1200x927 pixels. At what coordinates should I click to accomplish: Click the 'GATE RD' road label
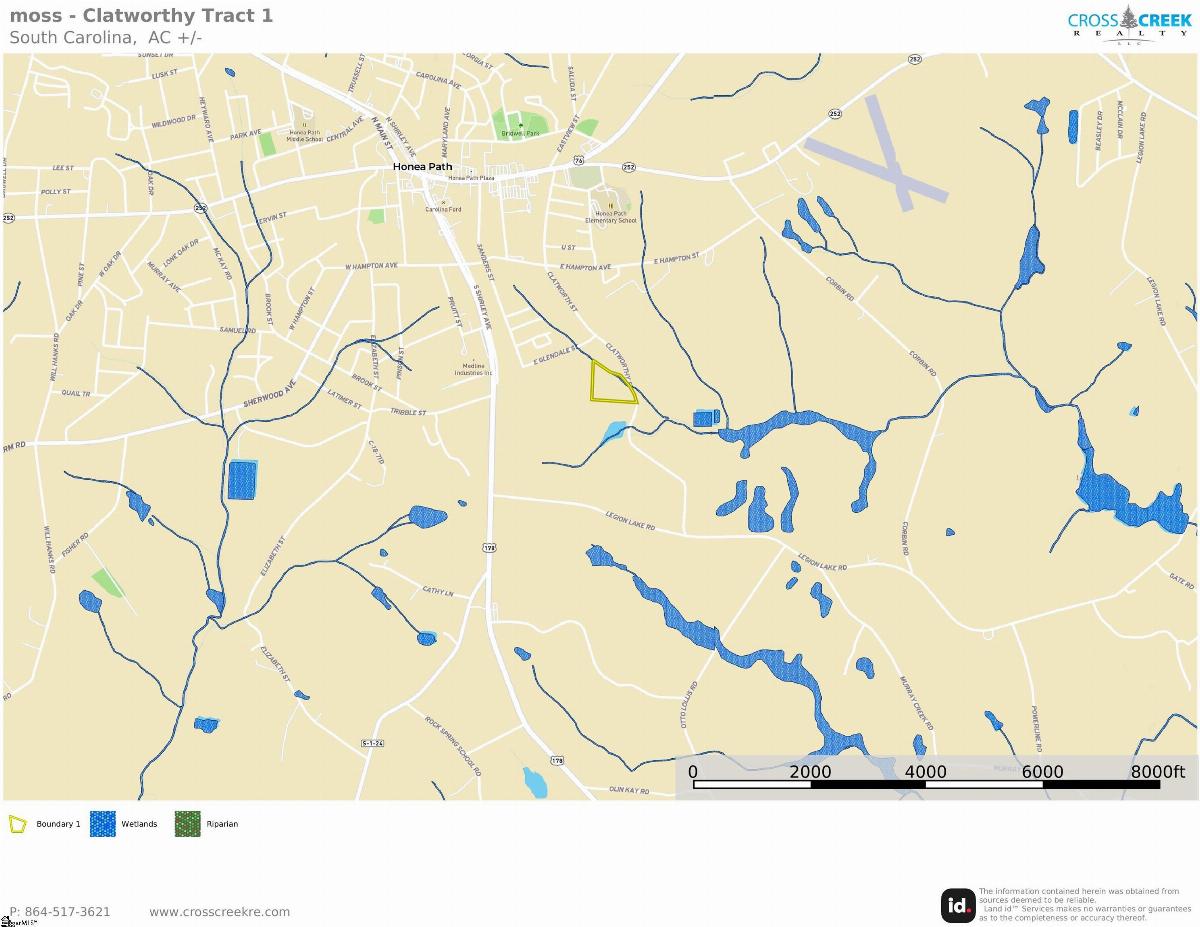coord(1182,580)
